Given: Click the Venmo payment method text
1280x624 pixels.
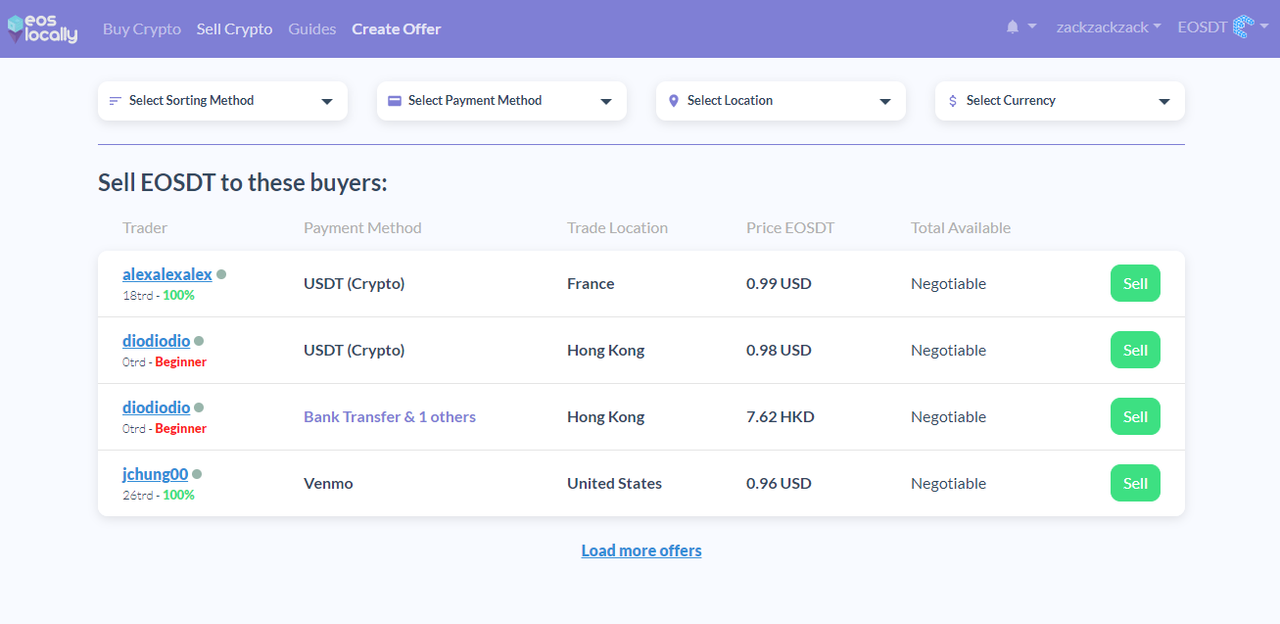Looking at the screenshot, I should click(x=328, y=483).
